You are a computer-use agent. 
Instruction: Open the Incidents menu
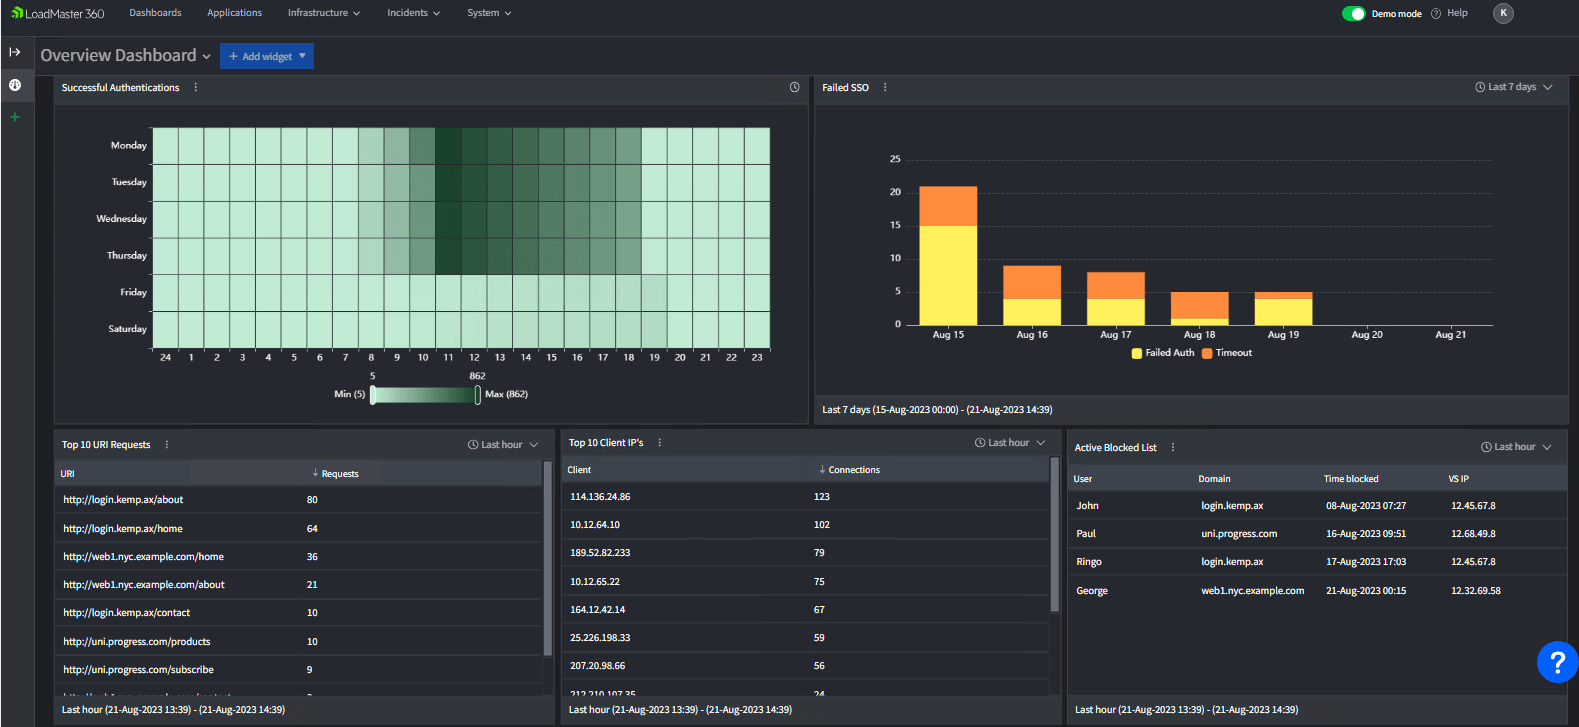(x=413, y=13)
